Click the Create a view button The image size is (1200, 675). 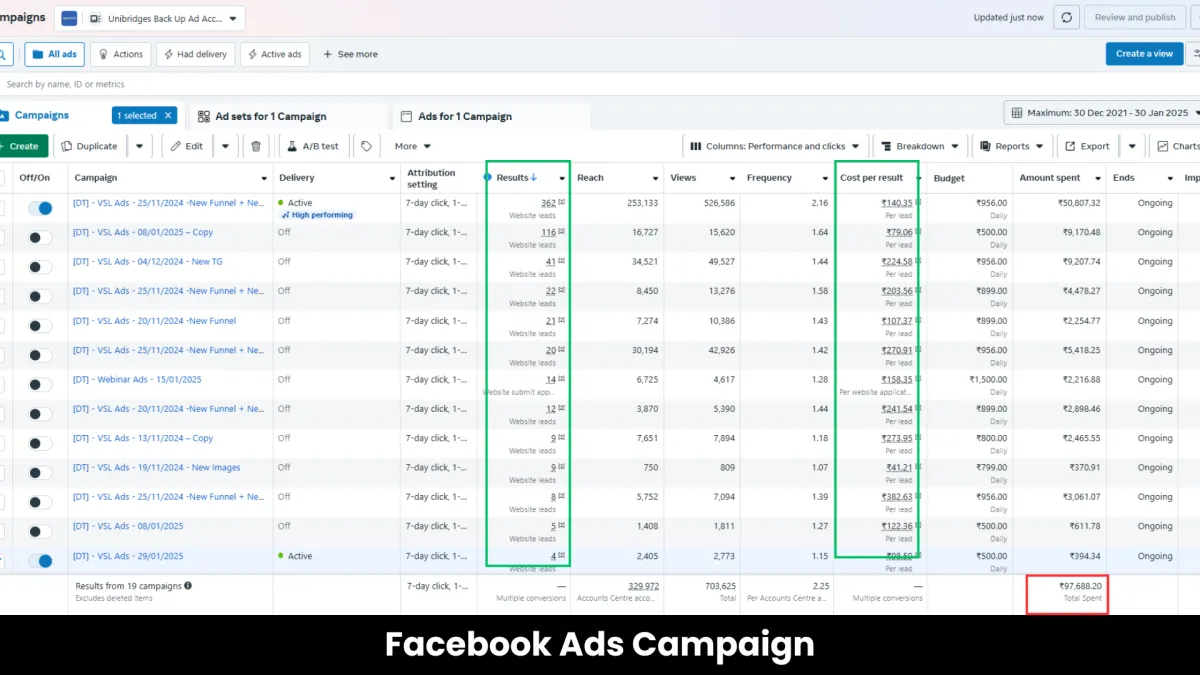click(1144, 54)
